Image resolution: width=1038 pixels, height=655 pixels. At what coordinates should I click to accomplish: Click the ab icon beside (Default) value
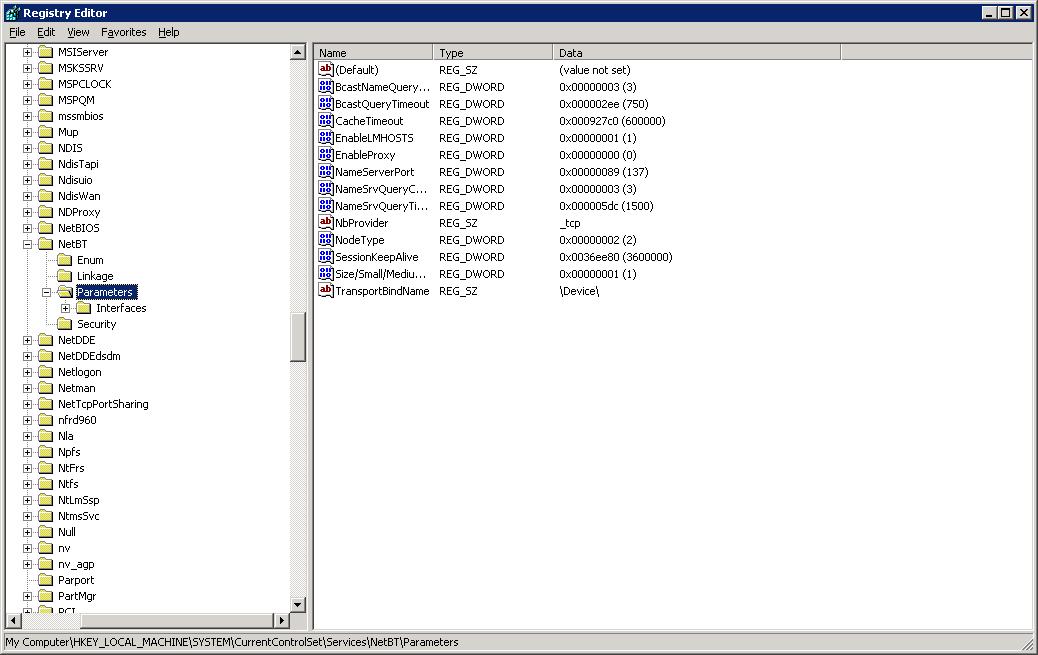pos(326,69)
